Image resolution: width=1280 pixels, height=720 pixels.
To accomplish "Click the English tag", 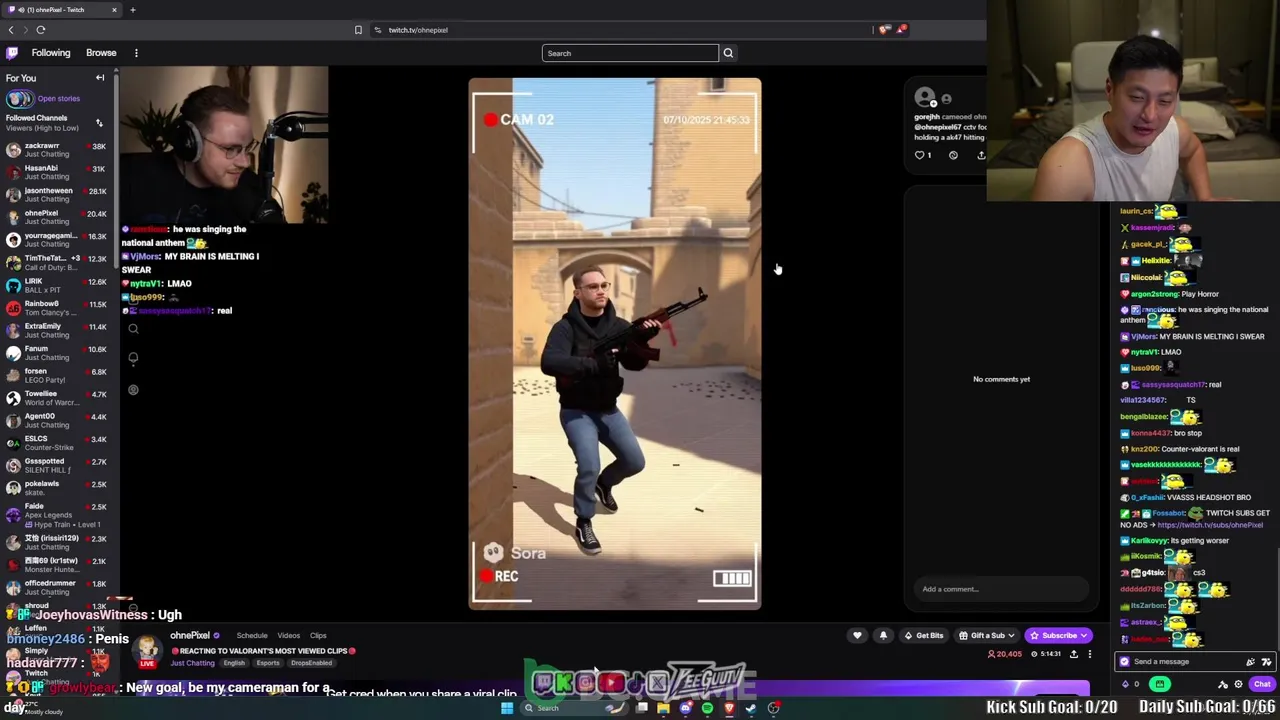I will (x=234, y=663).
